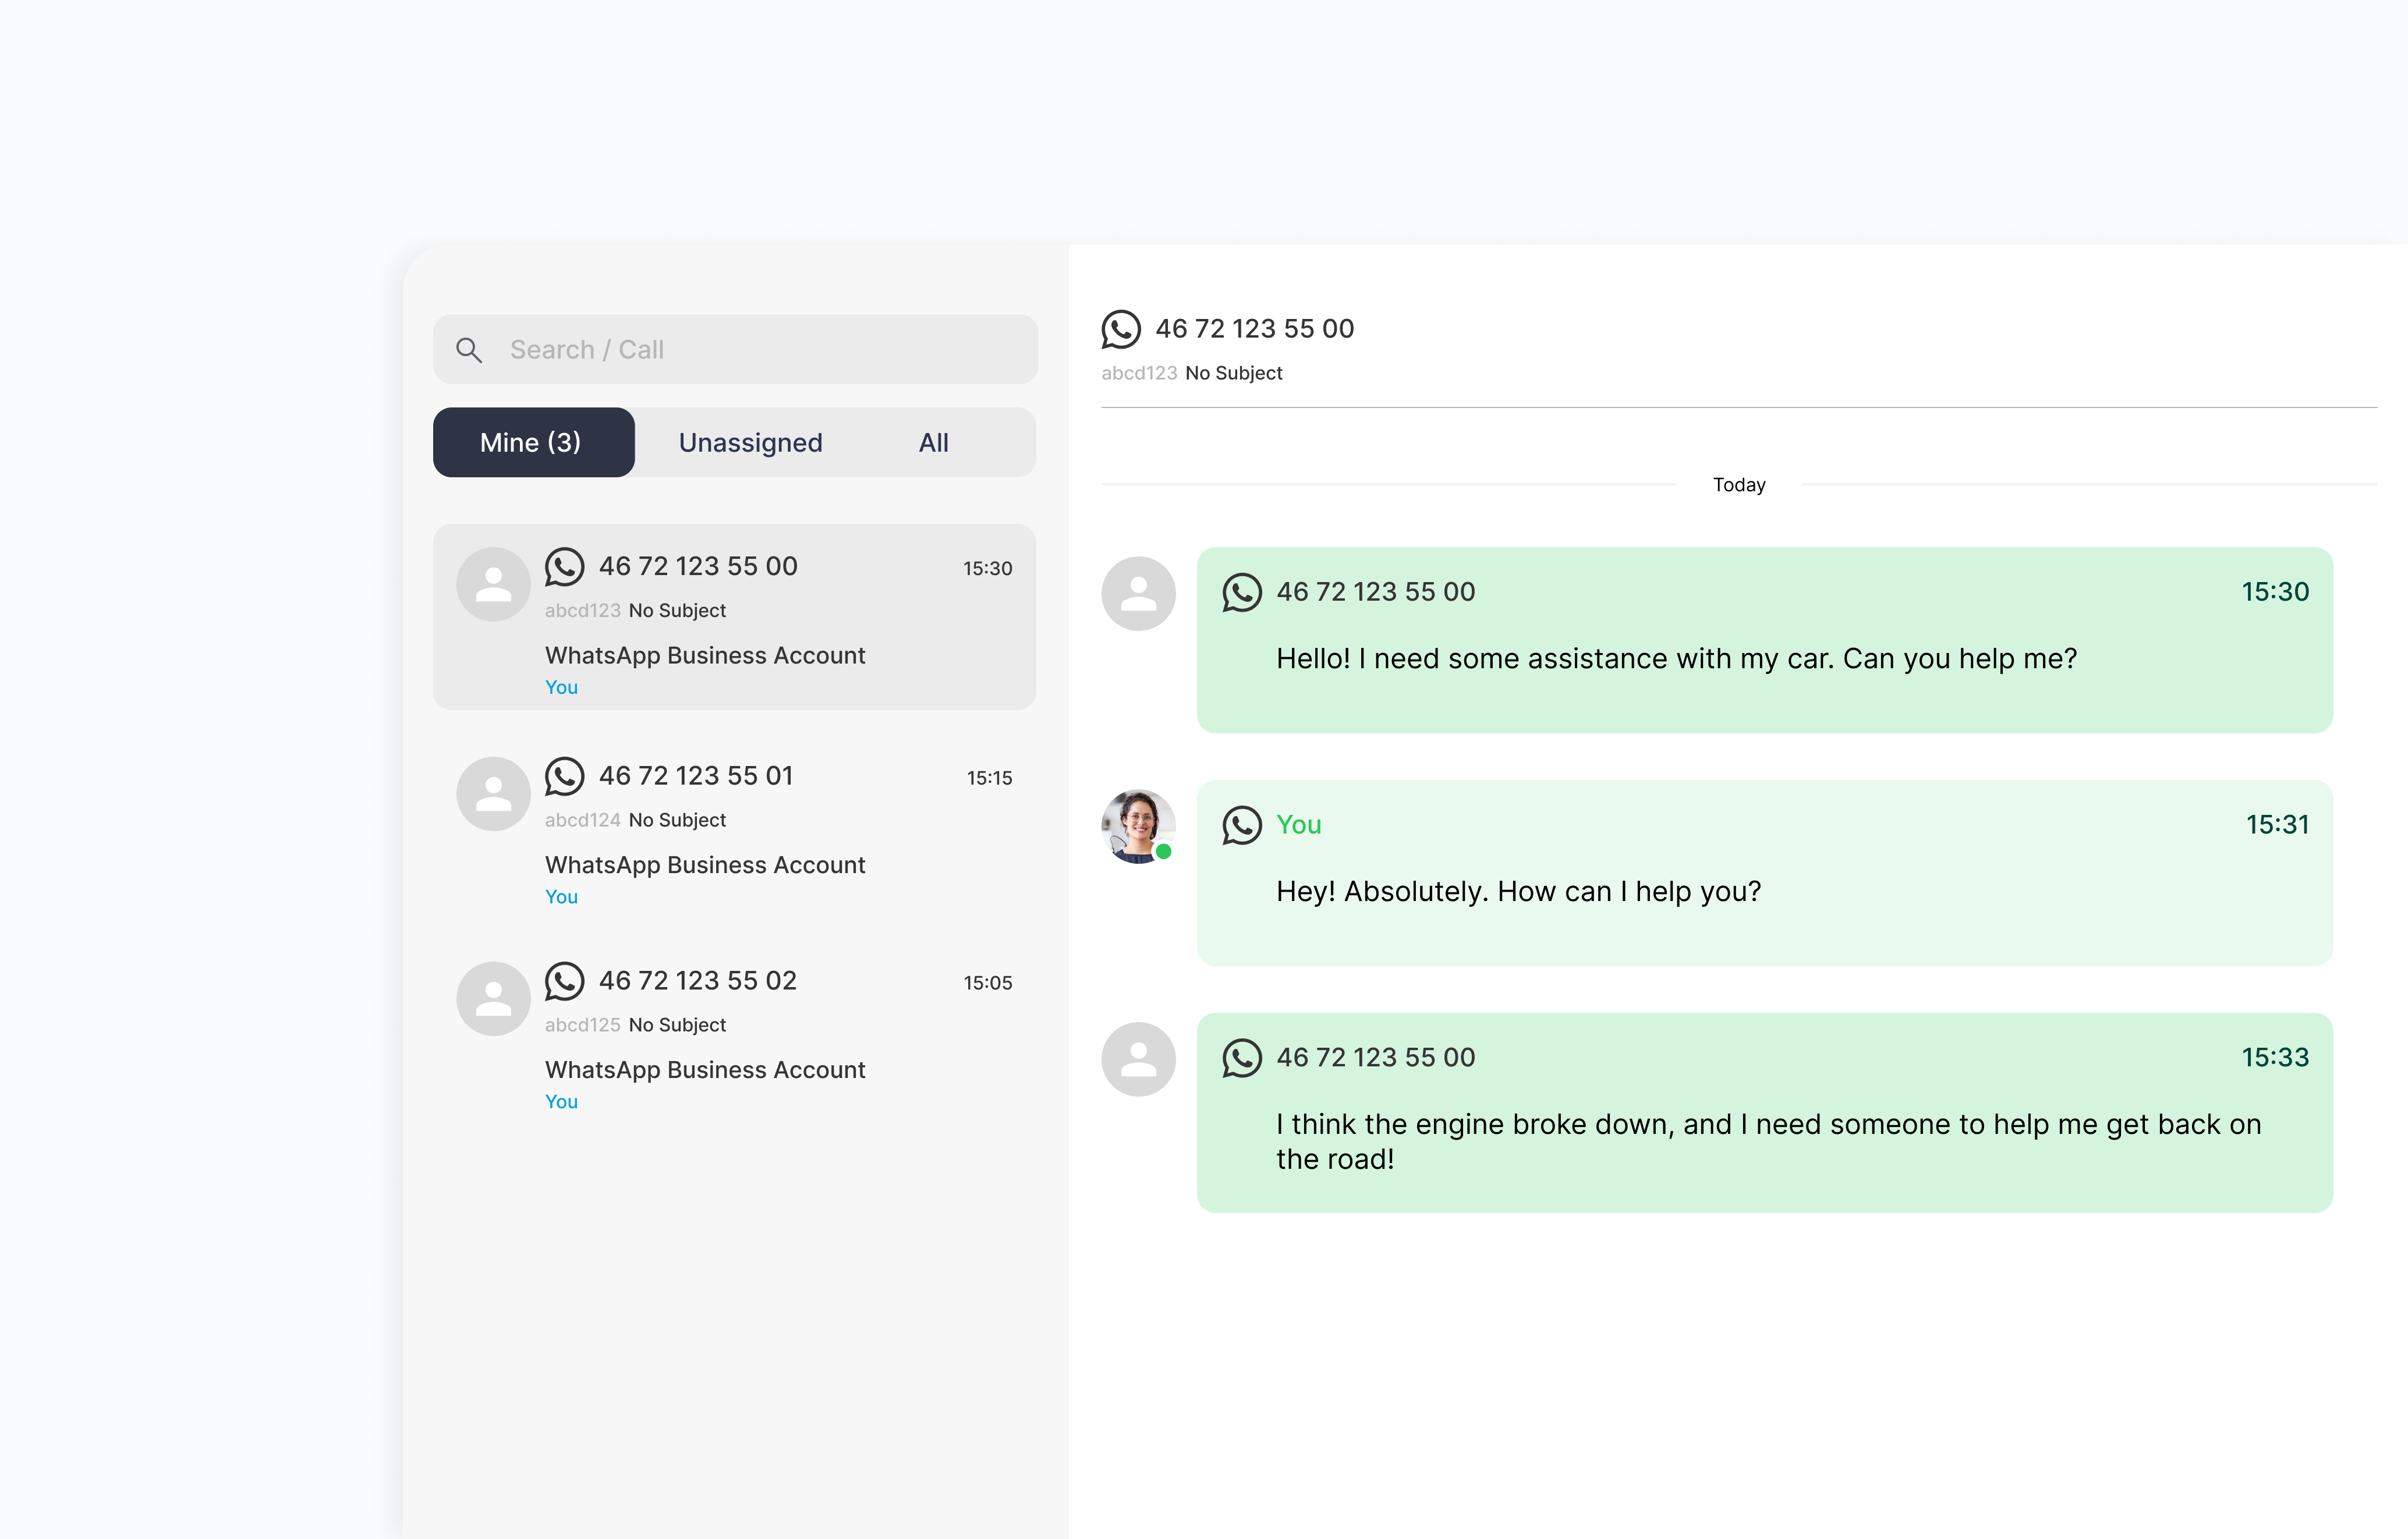Image resolution: width=2408 pixels, height=1539 pixels.
Task: Click WhatsApp icon beside 46 72 123 55 02
Action: tap(564, 981)
